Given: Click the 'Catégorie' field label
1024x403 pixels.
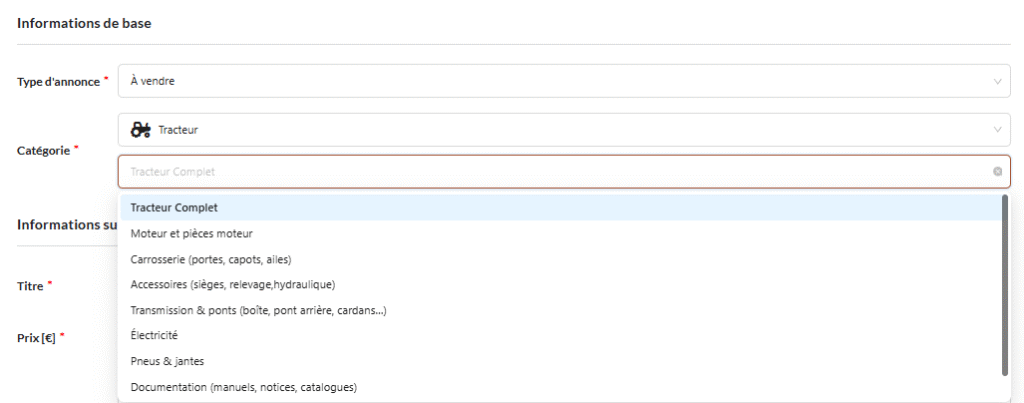Looking at the screenshot, I should click(43, 150).
